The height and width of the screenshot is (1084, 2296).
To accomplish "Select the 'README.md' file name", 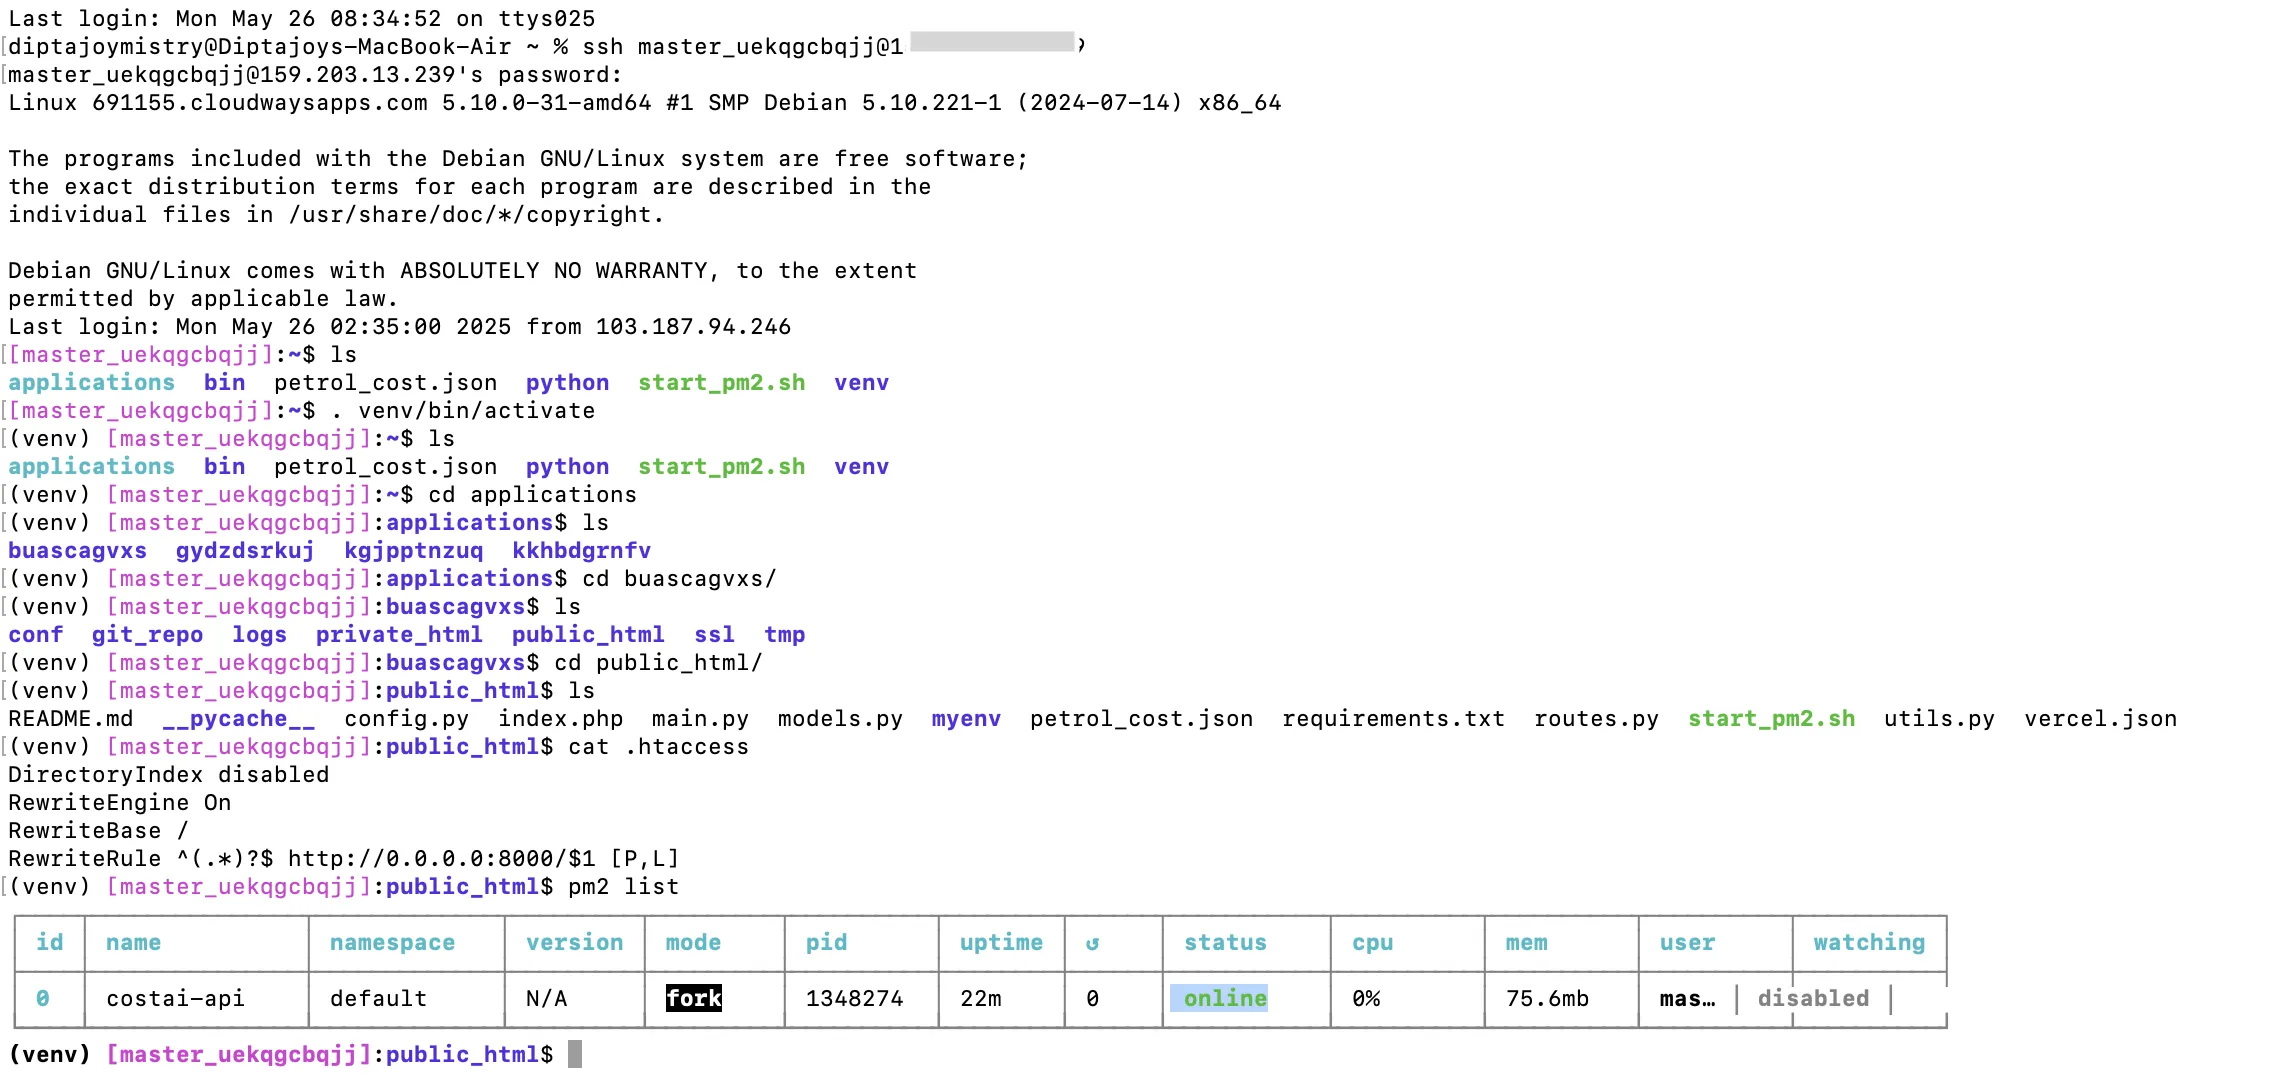I will 71,719.
